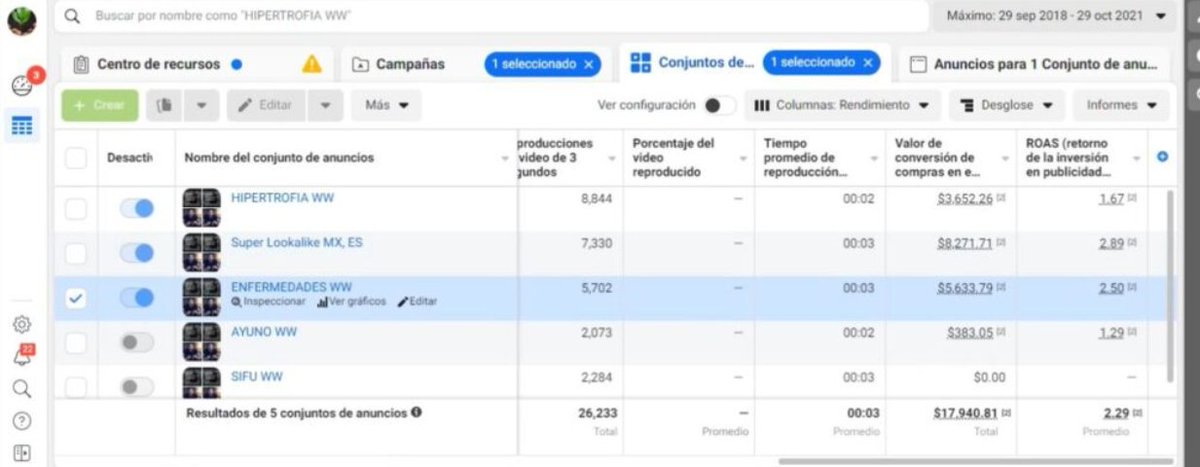Click the bottom sidebar panel toggle icon
This screenshot has width=1200, height=467.
[x=22, y=453]
